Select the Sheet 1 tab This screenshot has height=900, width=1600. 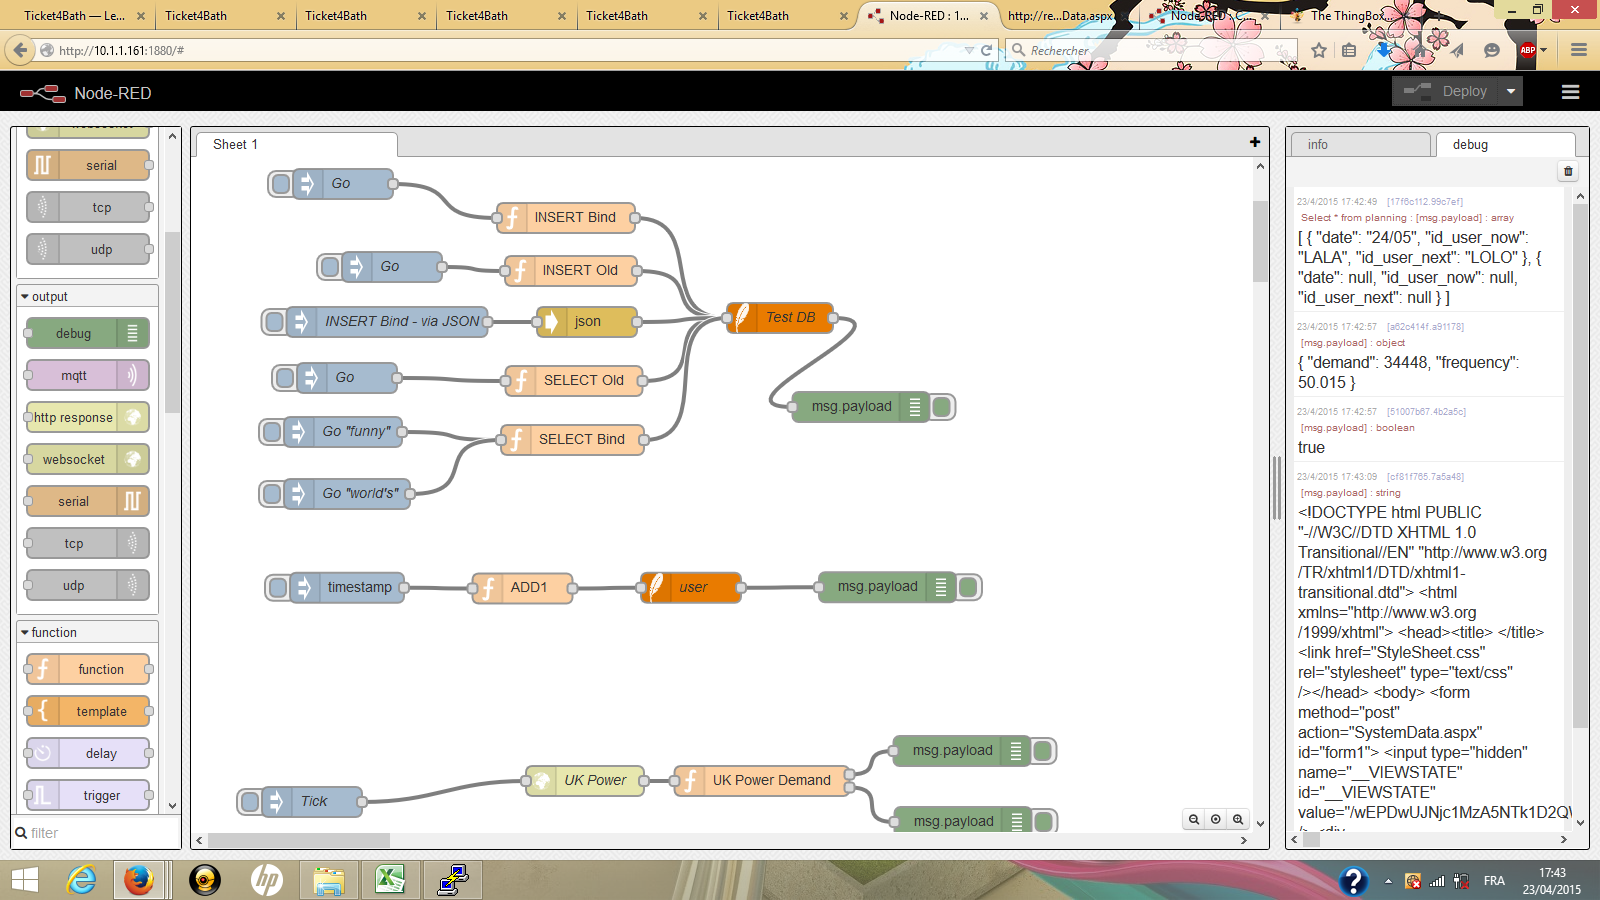pyautogui.click(x=236, y=145)
